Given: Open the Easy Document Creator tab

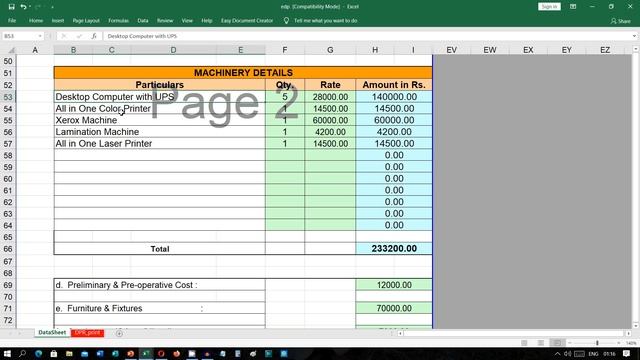Looking at the screenshot, I should 247,20.
